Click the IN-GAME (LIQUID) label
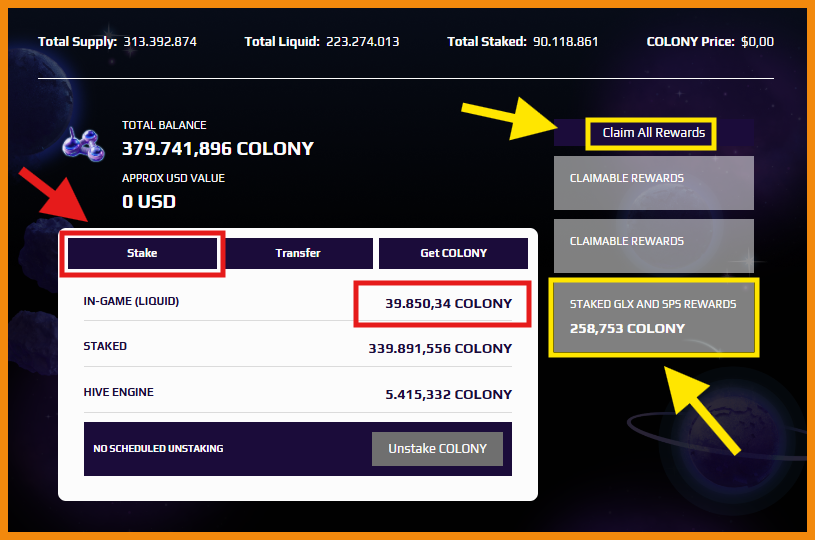Screen dimensions: 815x540 click(x=131, y=301)
